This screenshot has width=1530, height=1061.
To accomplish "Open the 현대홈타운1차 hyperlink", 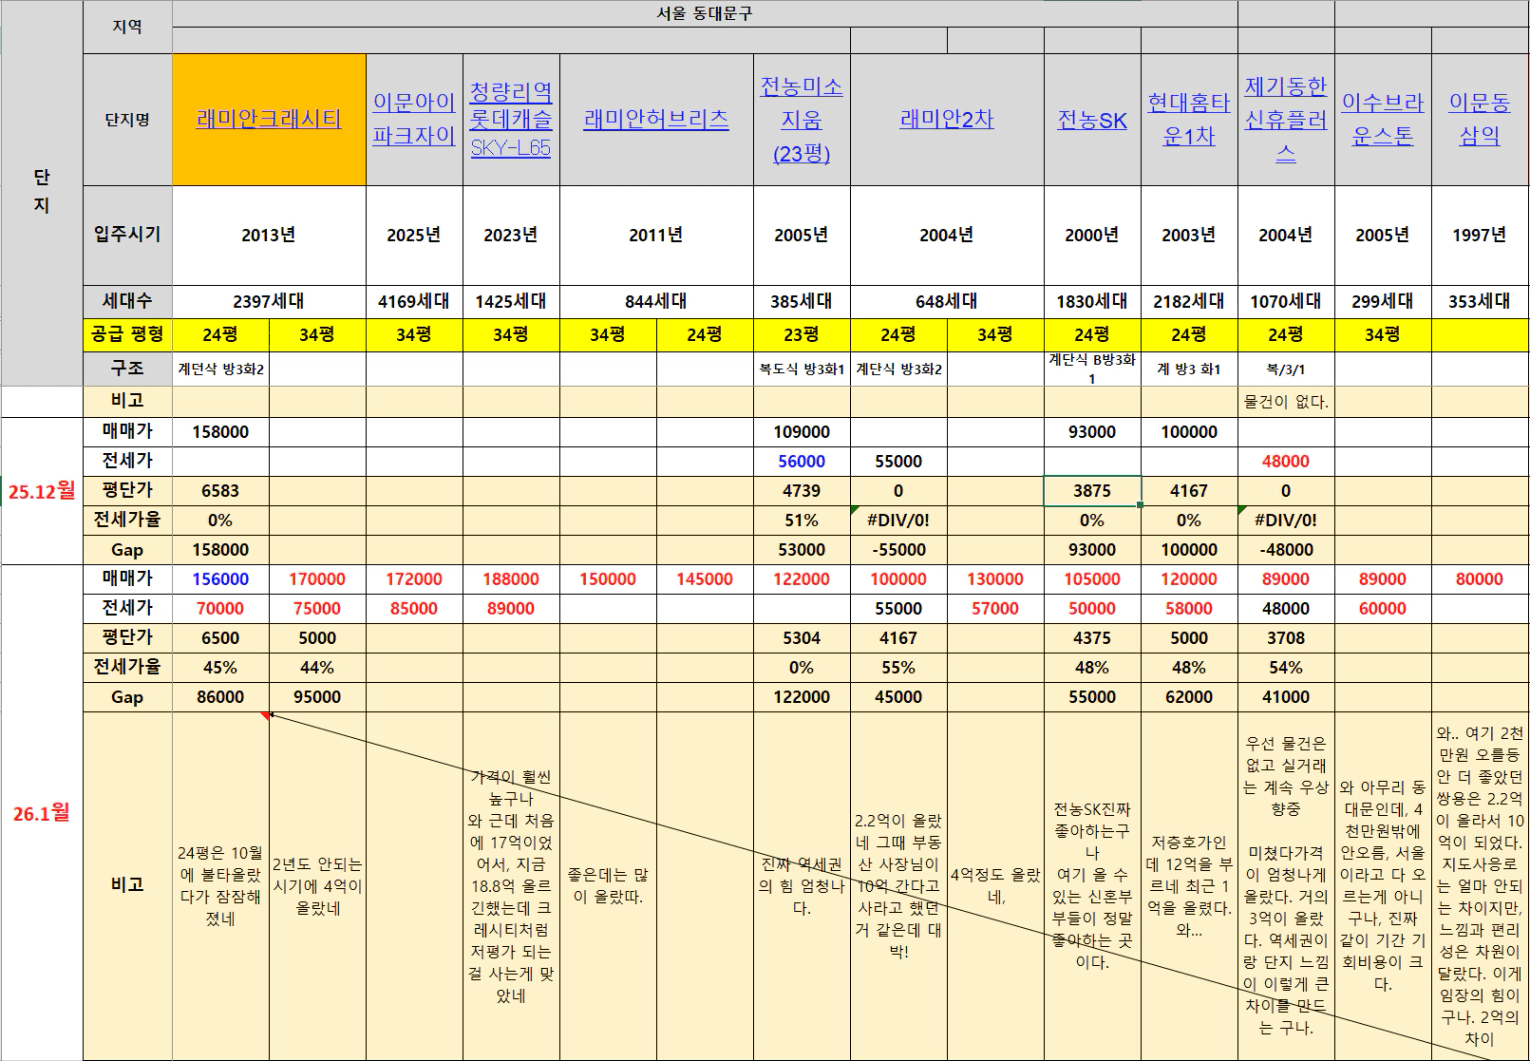I will tap(1189, 119).
